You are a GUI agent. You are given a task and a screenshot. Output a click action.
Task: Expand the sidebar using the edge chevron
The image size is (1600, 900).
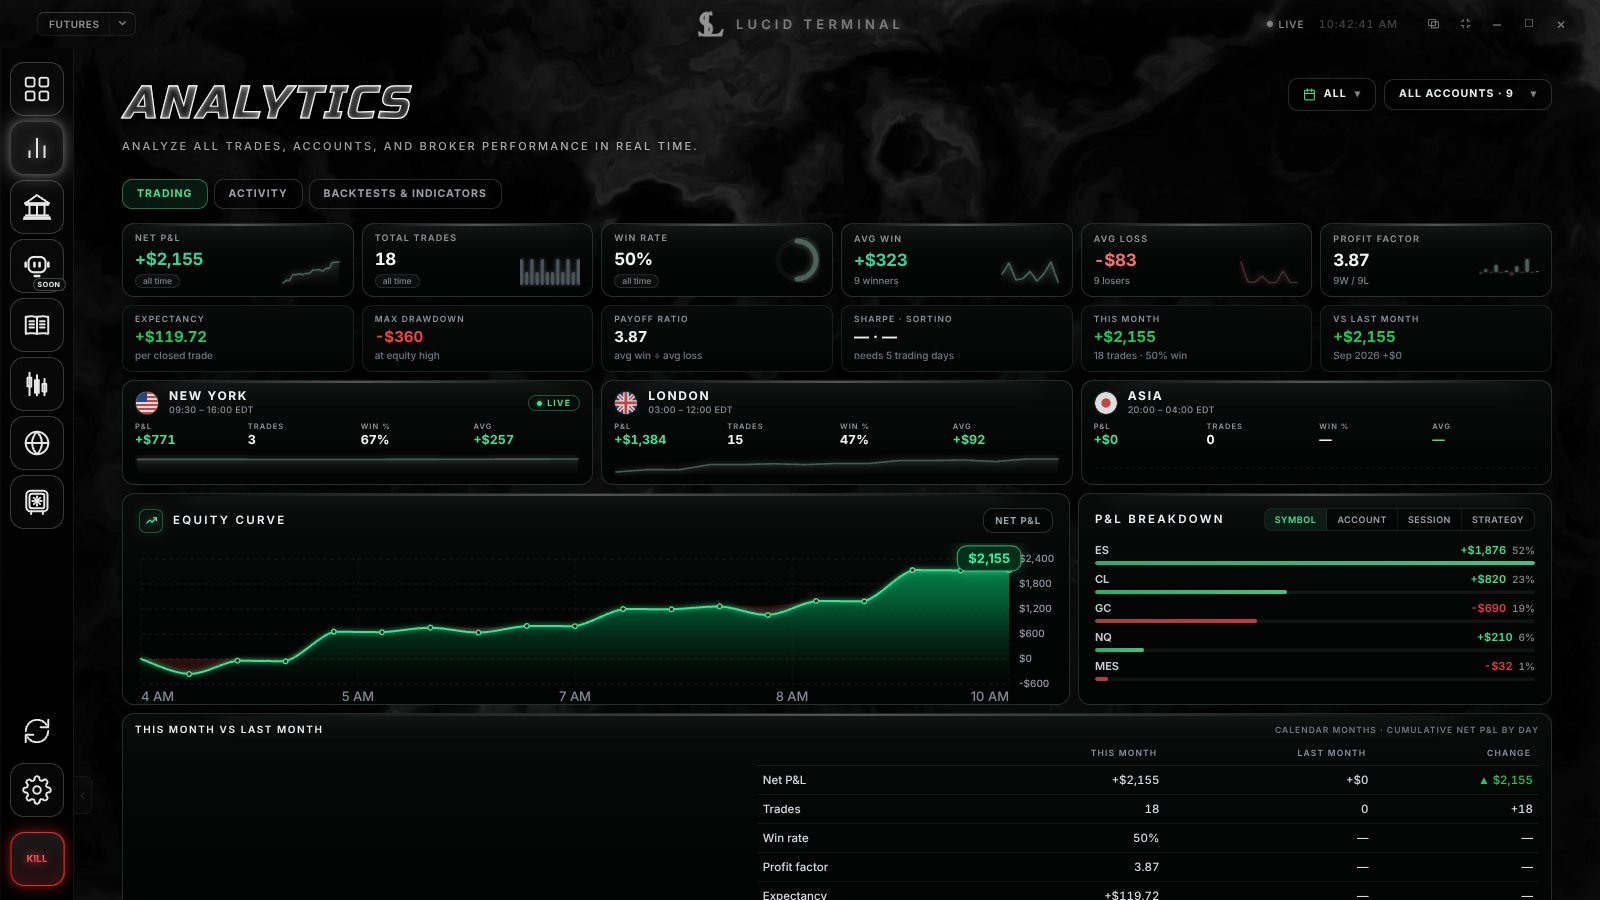click(x=83, y=796)
